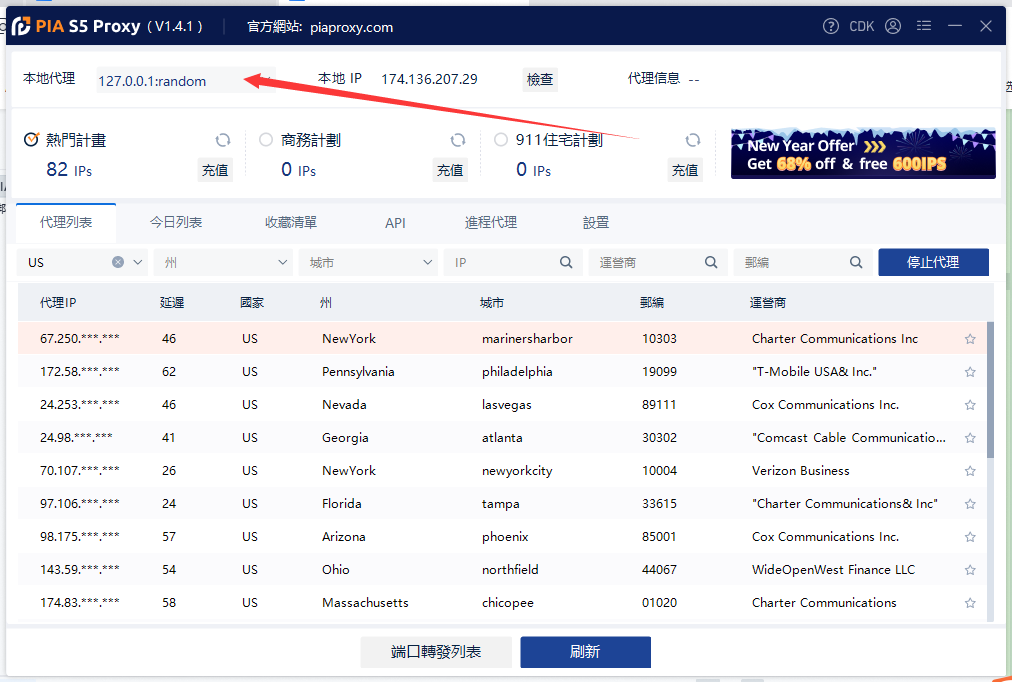Open the 端口轉發列表 button
This screenshot has width=1012, height=682.
click(x=436, y=652)
